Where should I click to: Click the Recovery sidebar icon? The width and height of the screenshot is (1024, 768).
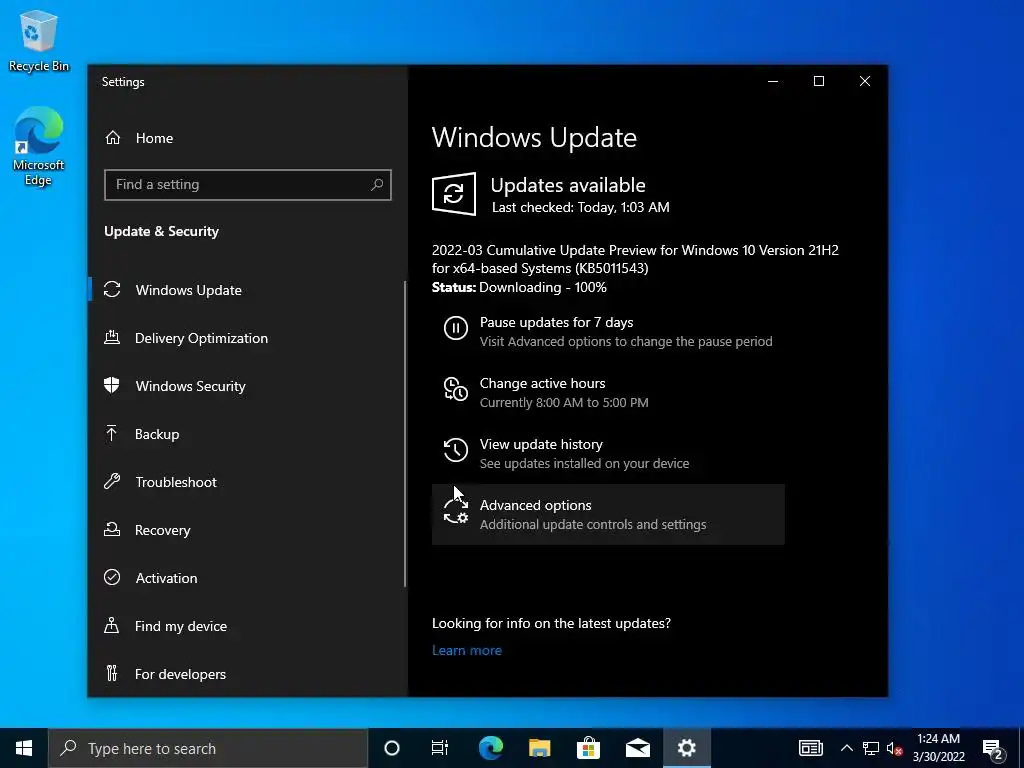pos(112,530)
